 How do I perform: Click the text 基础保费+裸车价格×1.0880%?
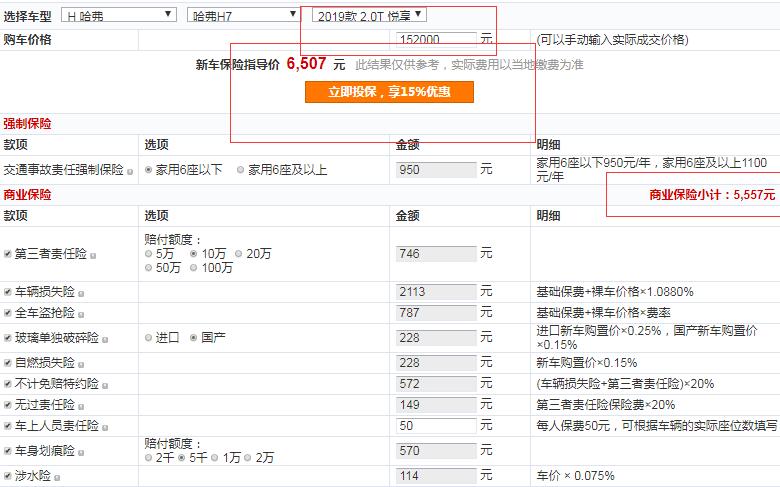click(x=615, y=292)
